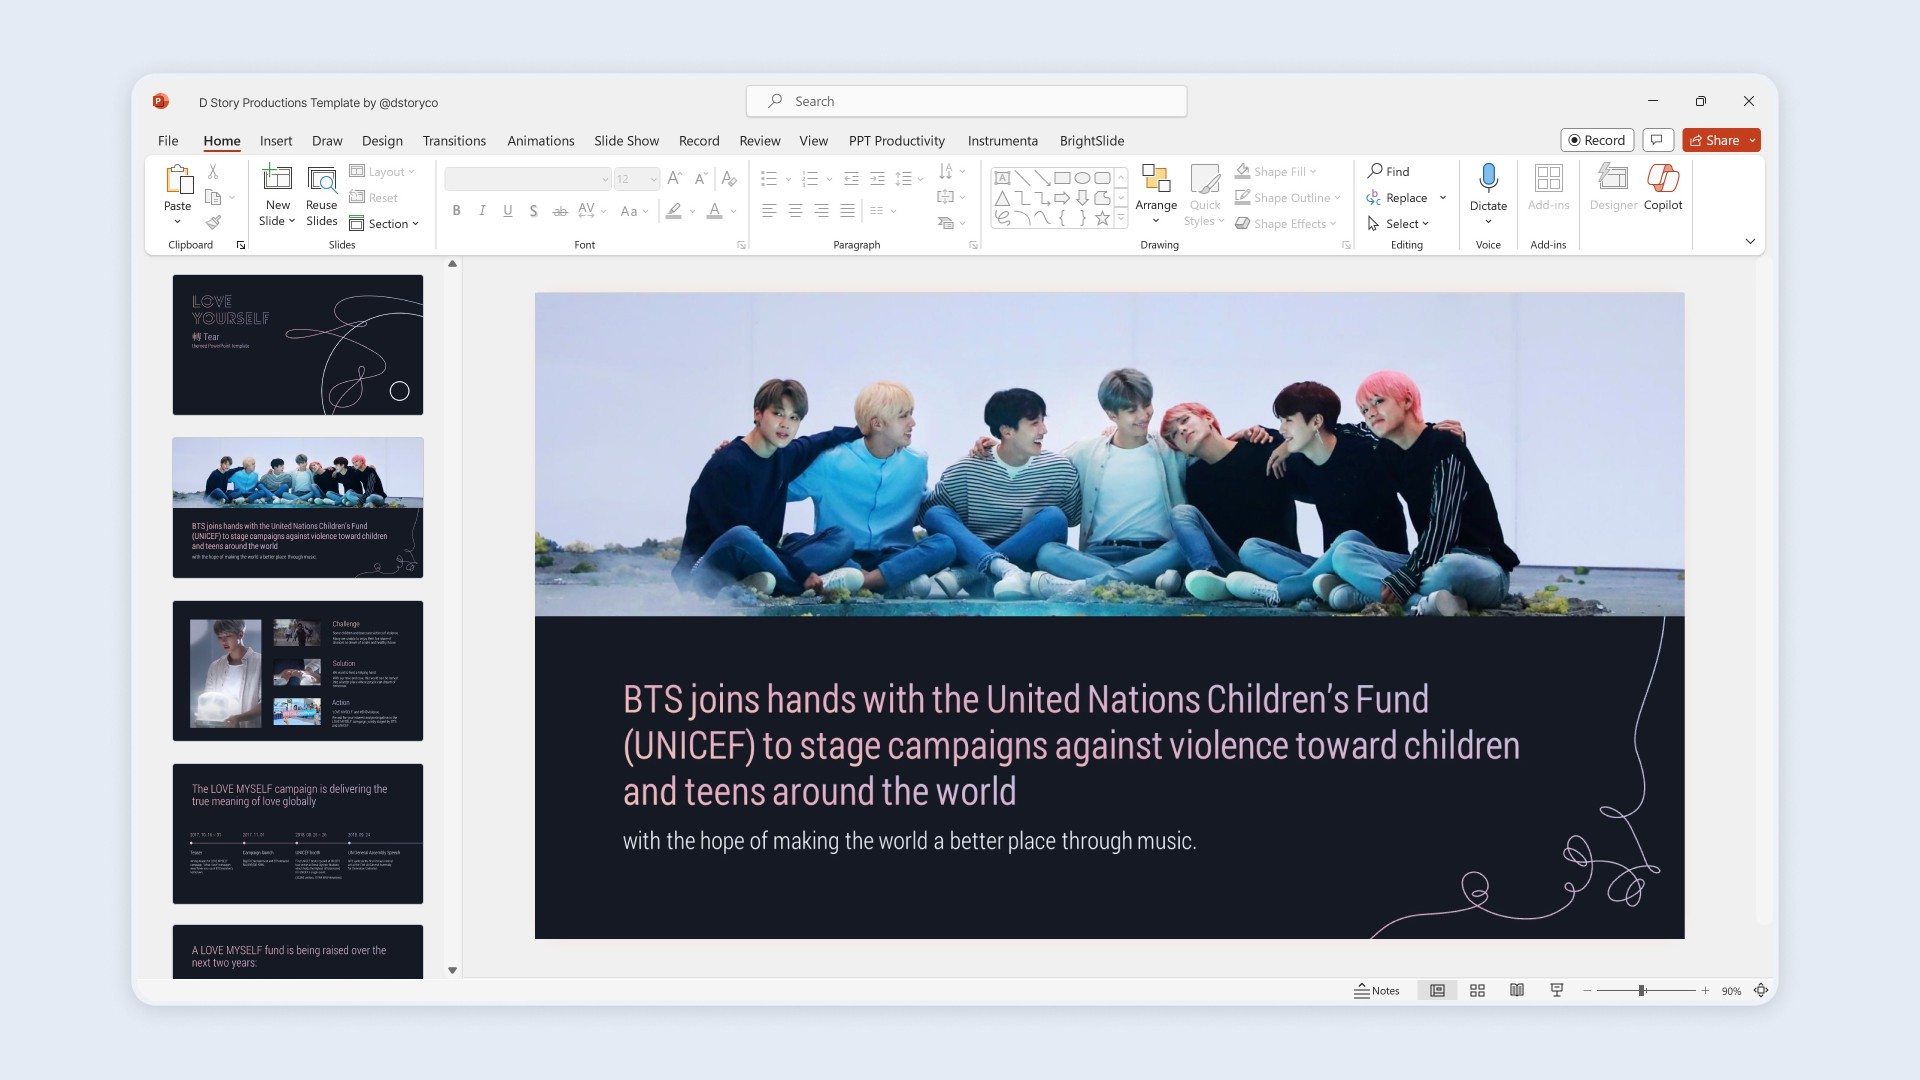Click the Share button
Viewport: 1920px width, 1080px height.
1714,140
